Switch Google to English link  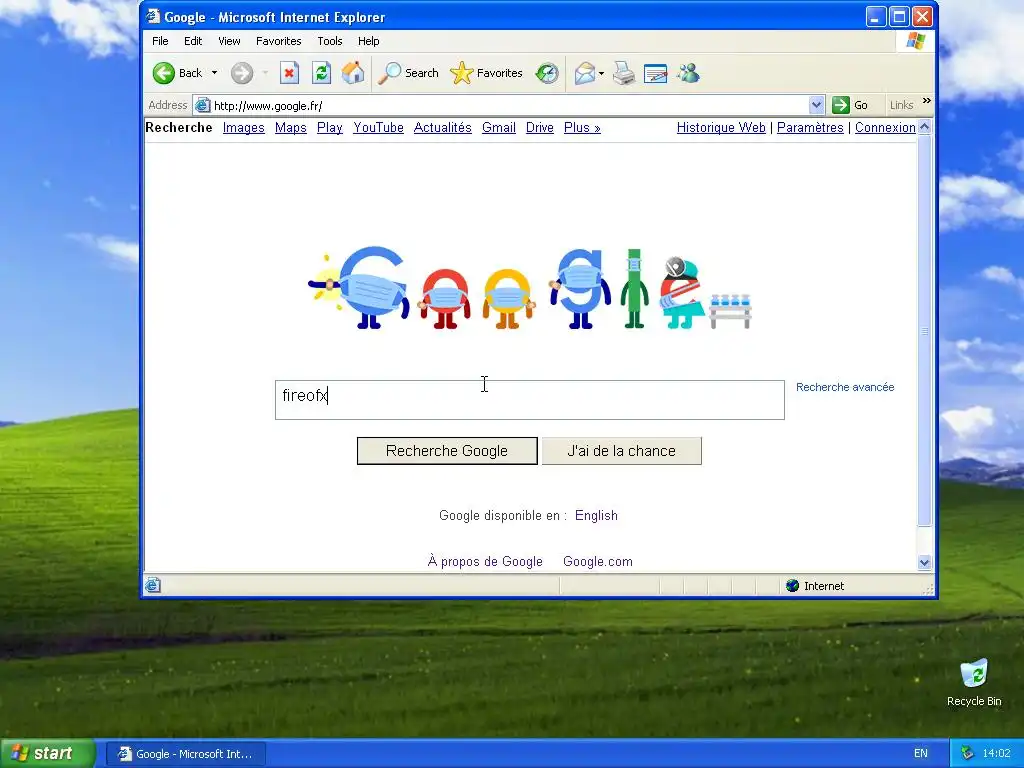click(596, 515)
